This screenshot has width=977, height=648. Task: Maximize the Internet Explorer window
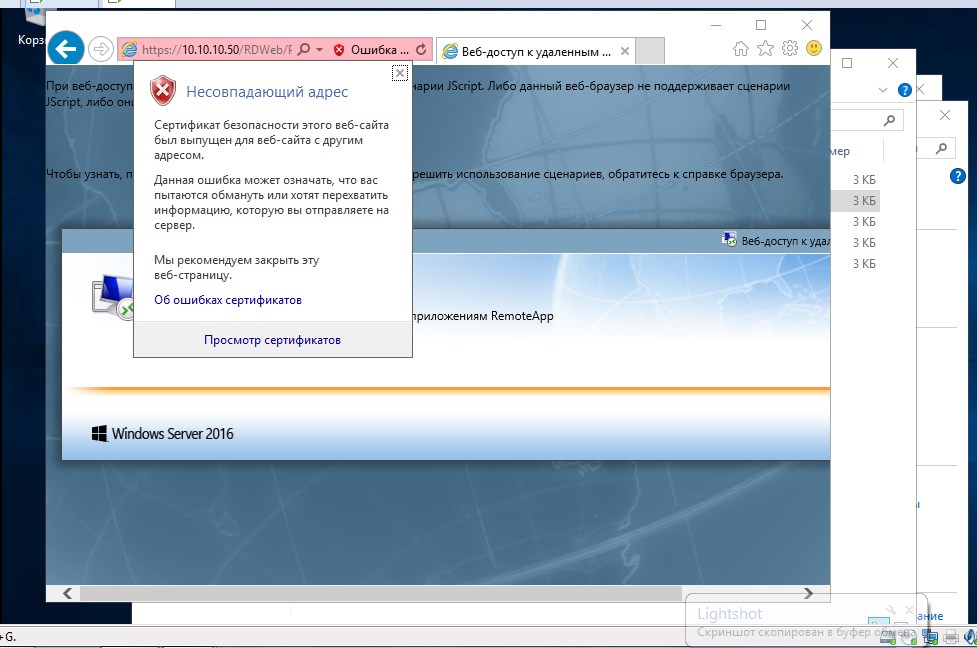761,25
